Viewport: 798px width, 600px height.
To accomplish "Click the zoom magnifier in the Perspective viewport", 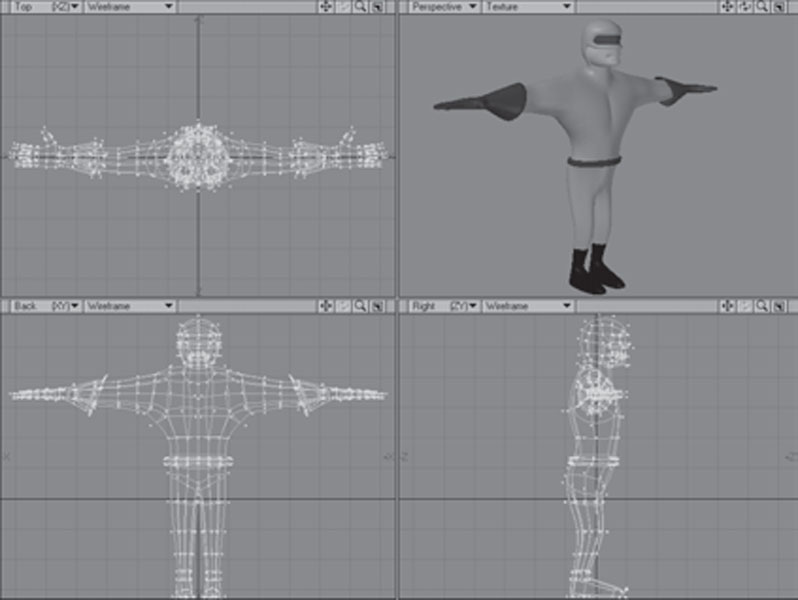I will (x=762, y=7).
